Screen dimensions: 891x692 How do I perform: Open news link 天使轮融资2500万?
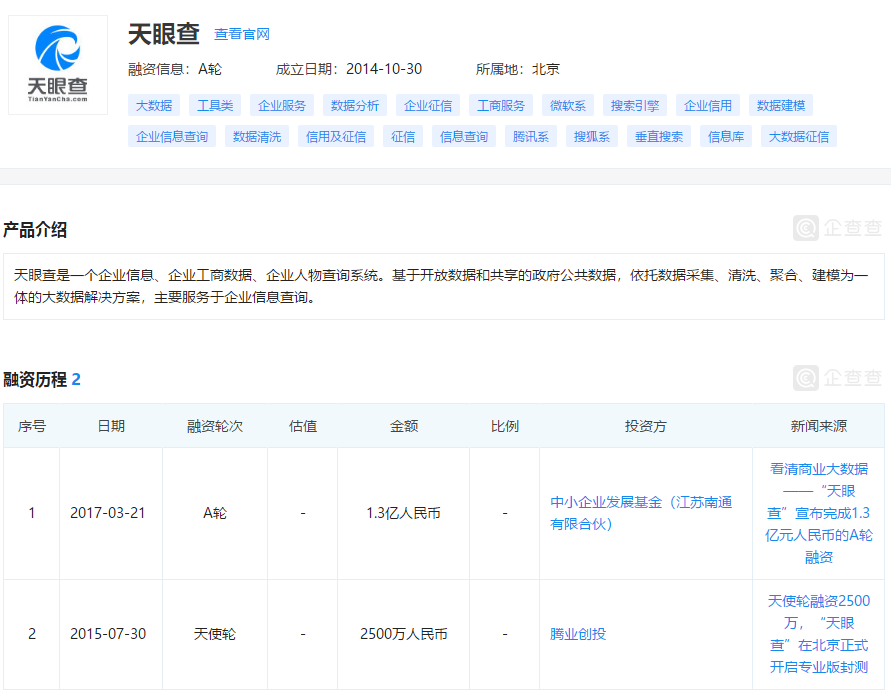tap(818, 634)
